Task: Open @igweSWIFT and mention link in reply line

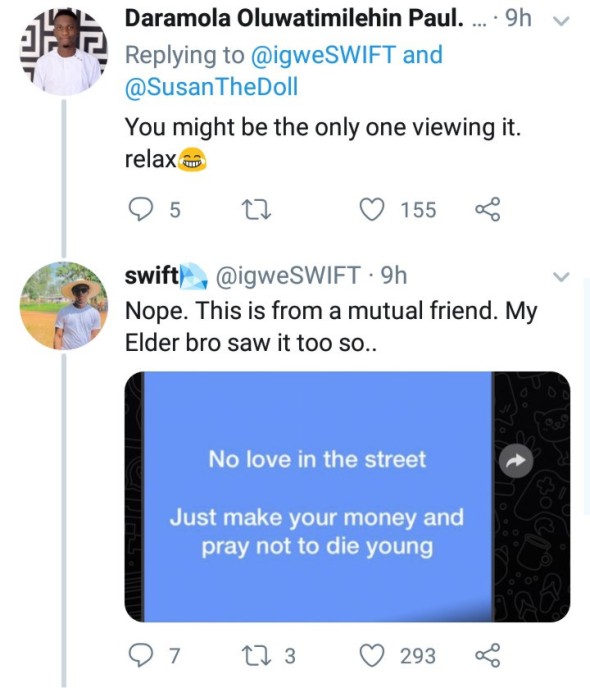Action: [347, 55]
